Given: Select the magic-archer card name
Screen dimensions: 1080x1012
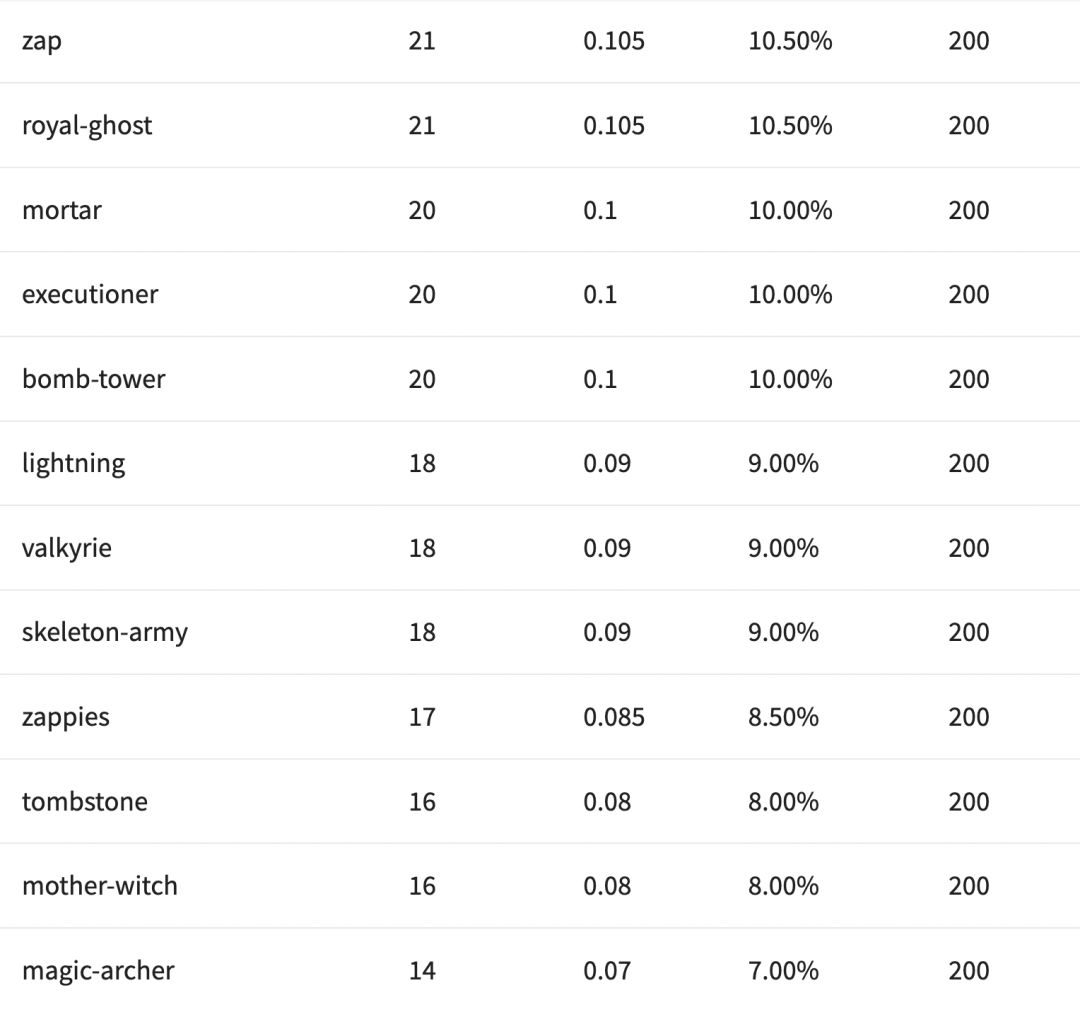Looking at the screenshot, I should pyautogui.click(x=98, y=970).
